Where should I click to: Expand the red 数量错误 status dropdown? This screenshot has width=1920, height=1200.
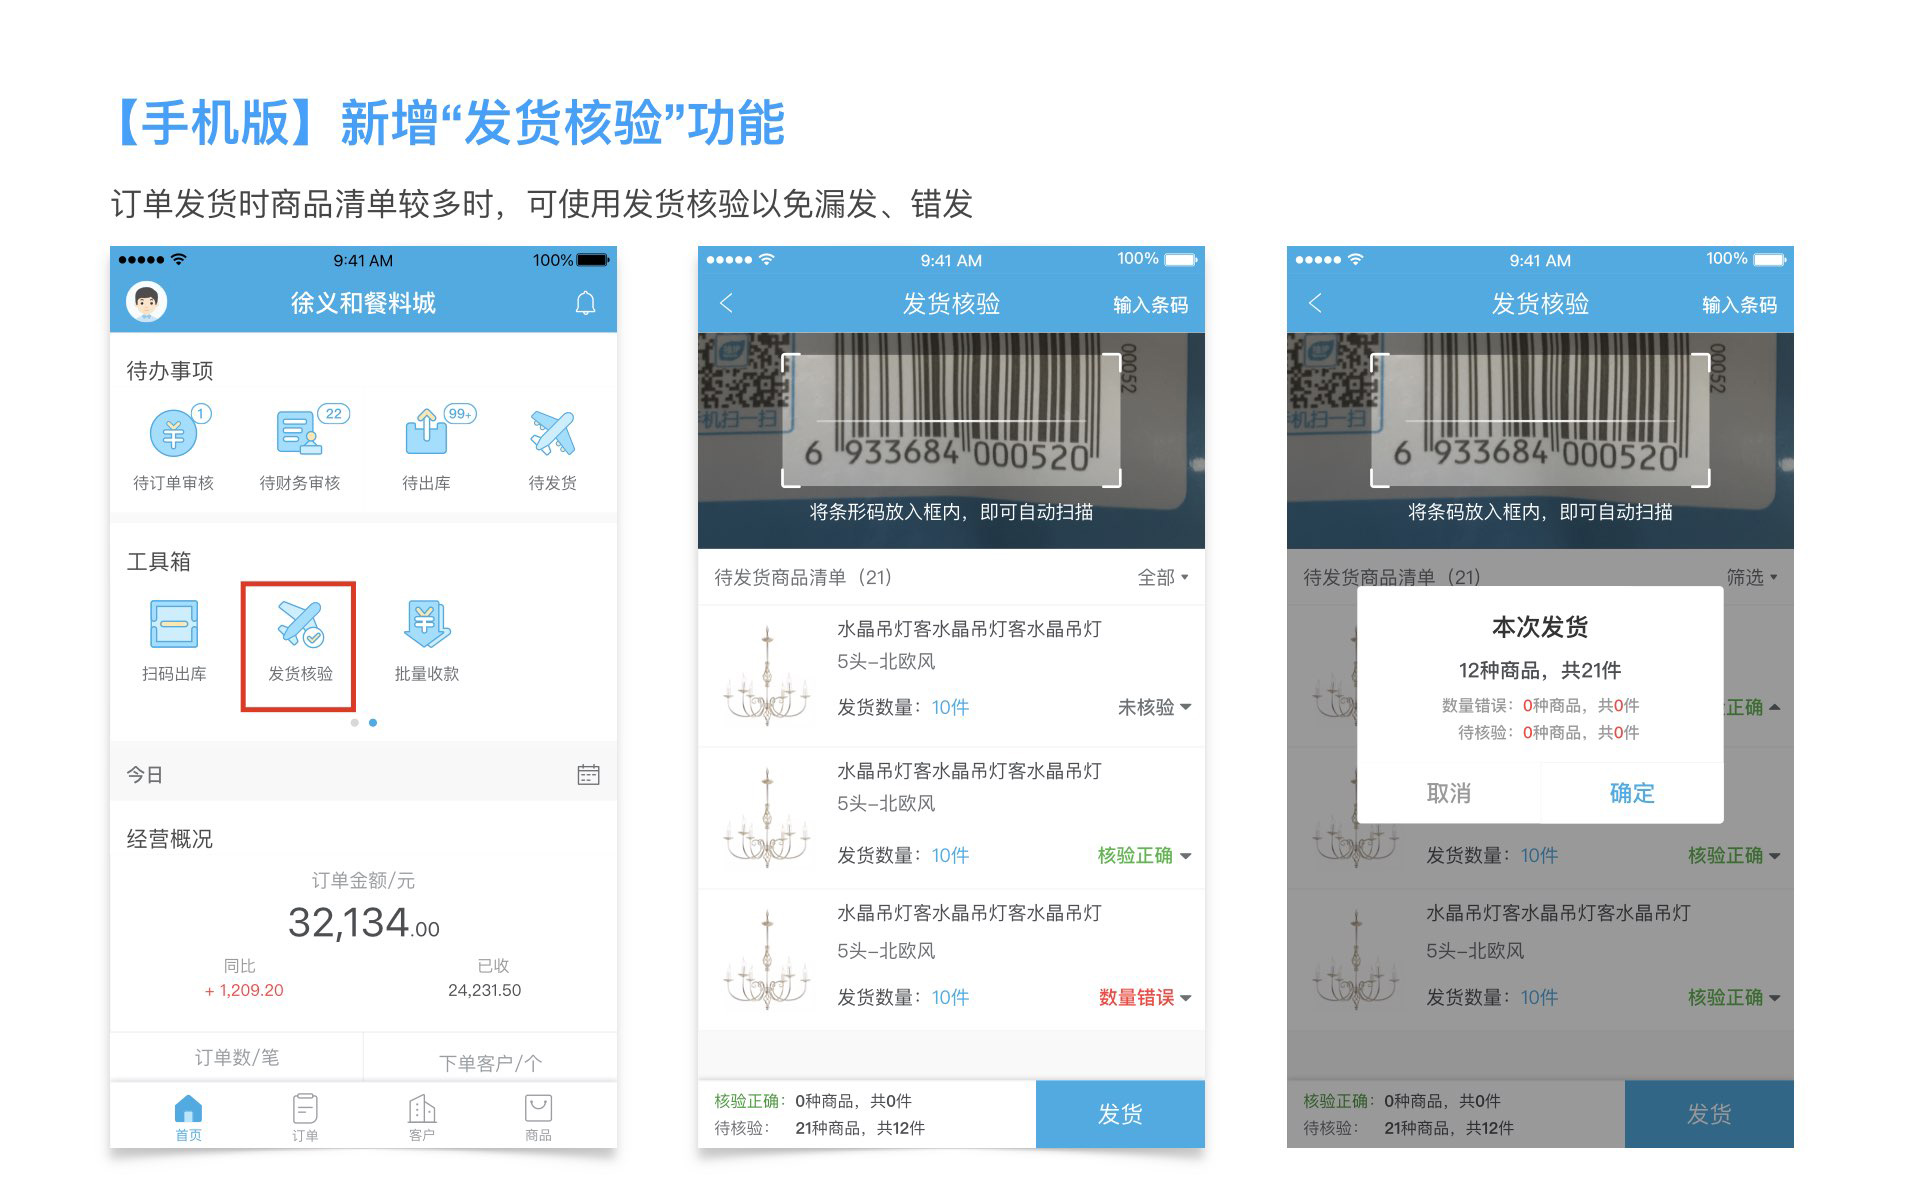click(1144, 998)
